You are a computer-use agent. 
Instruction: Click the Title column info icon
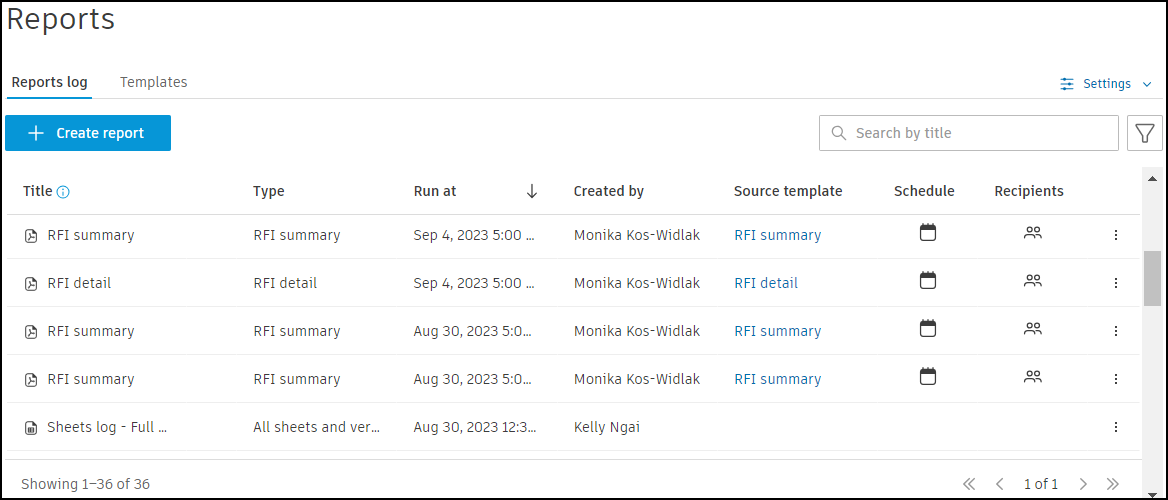pos(63,192)
